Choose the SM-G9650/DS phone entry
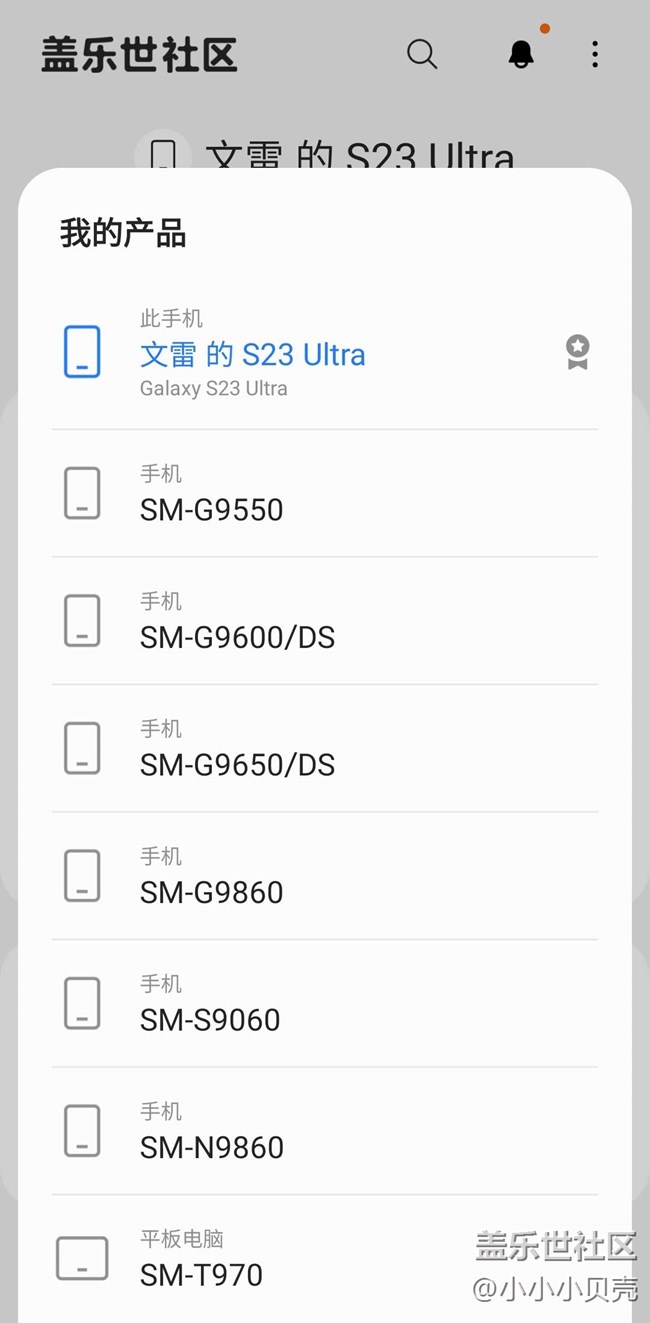650x1323 pixels. 237,765
